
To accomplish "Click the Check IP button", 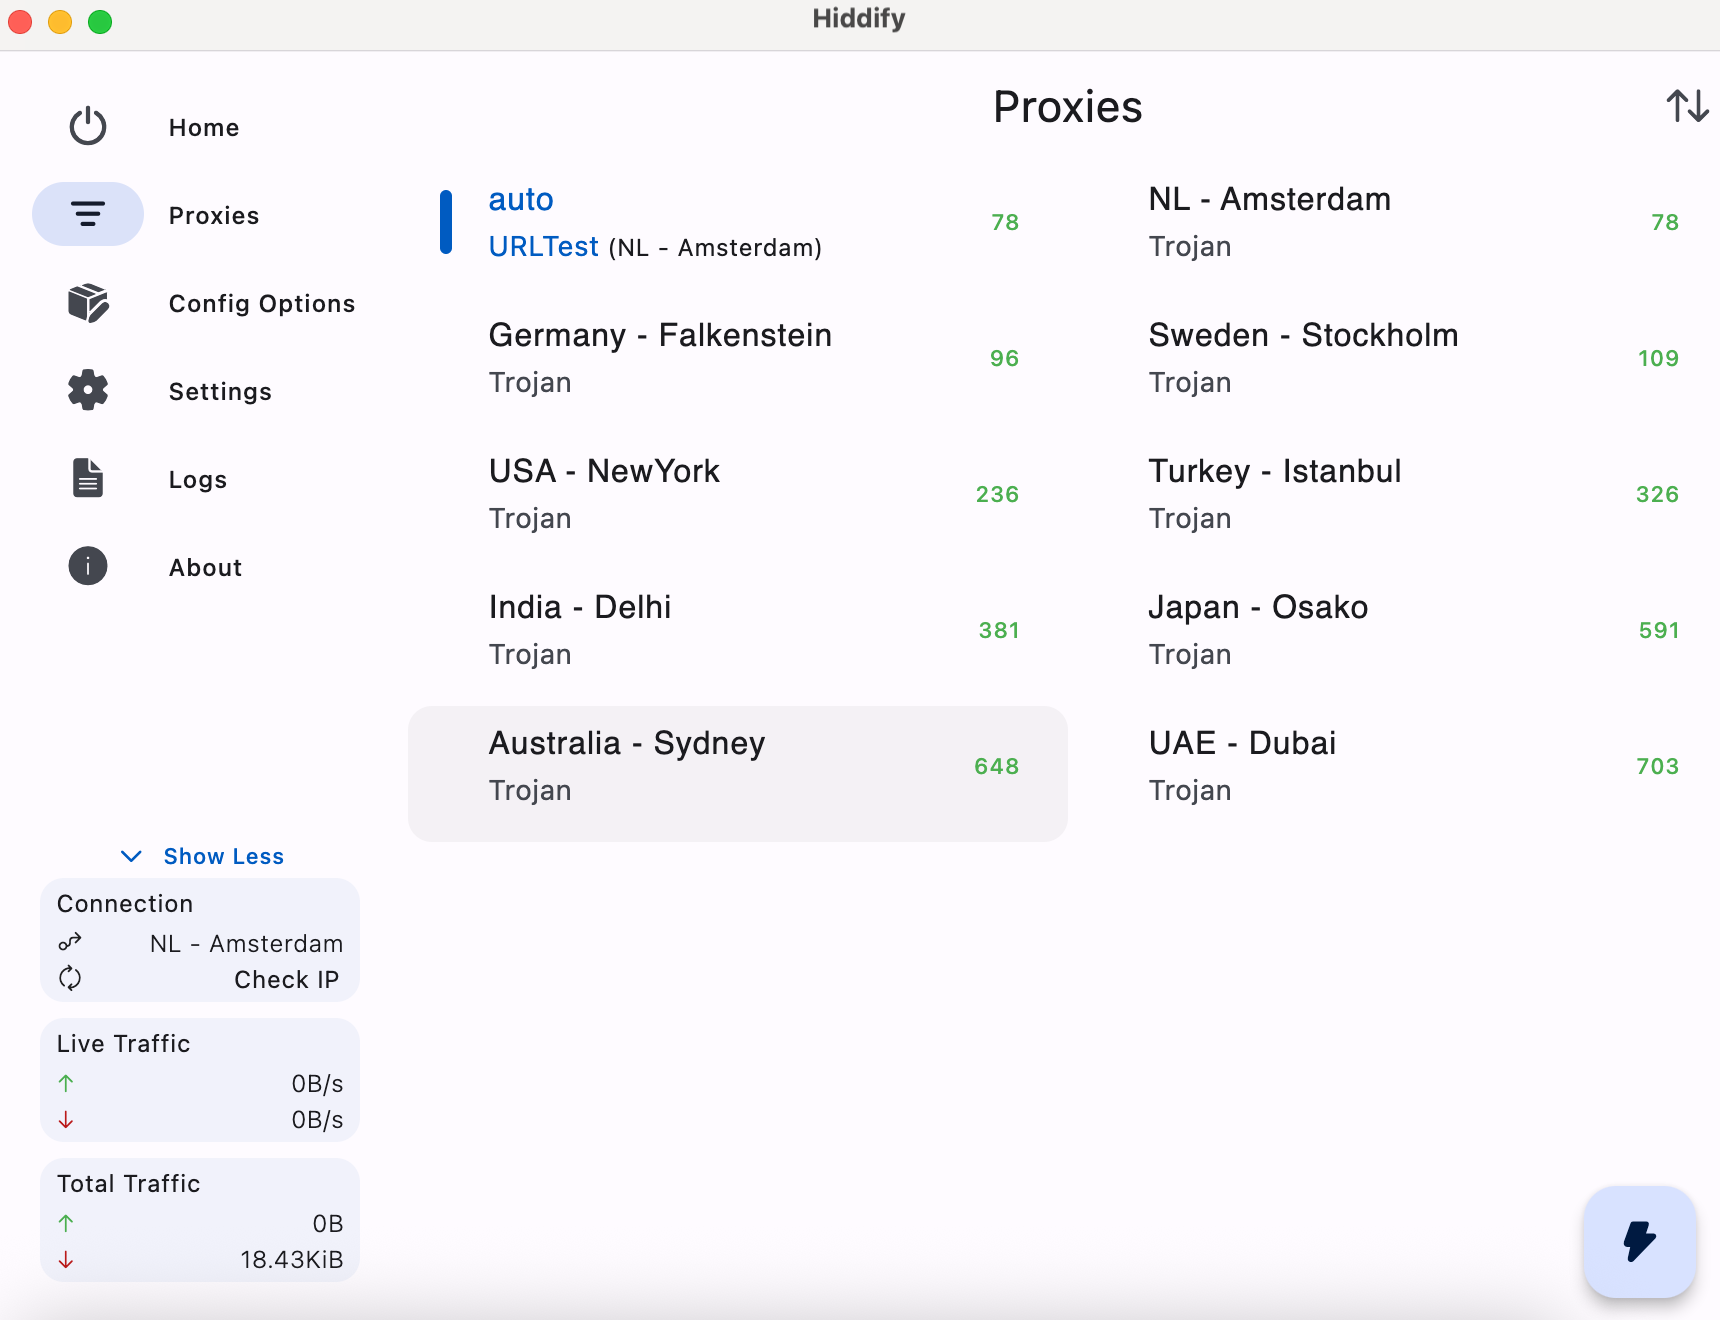I will [x=287, y=979].
